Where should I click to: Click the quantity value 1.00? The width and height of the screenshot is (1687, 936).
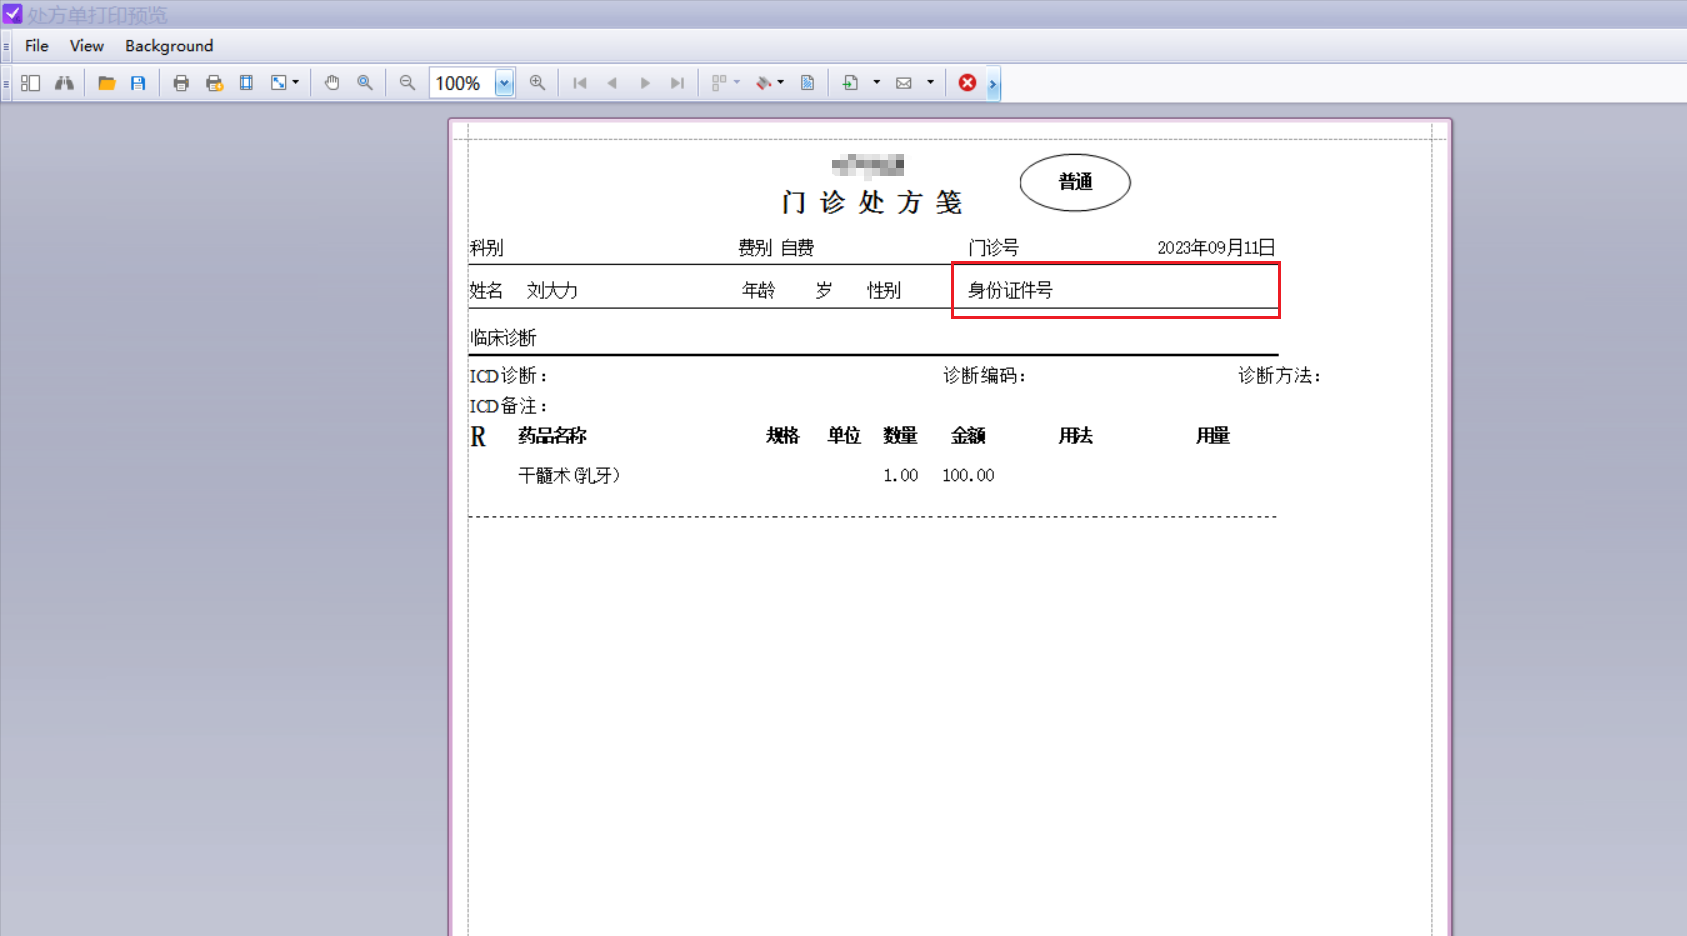click(900, 475)
